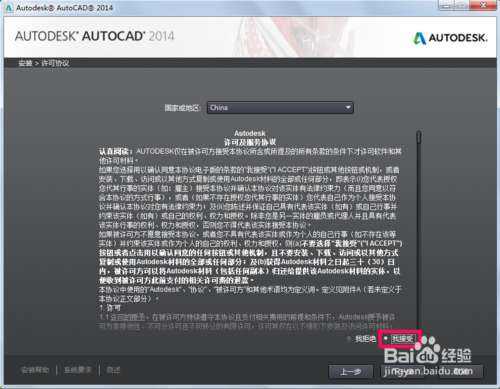Minimize the AutoCAD 2014 installer window
Viewport: 500px width, 389px height.
(x=447, y=5)
